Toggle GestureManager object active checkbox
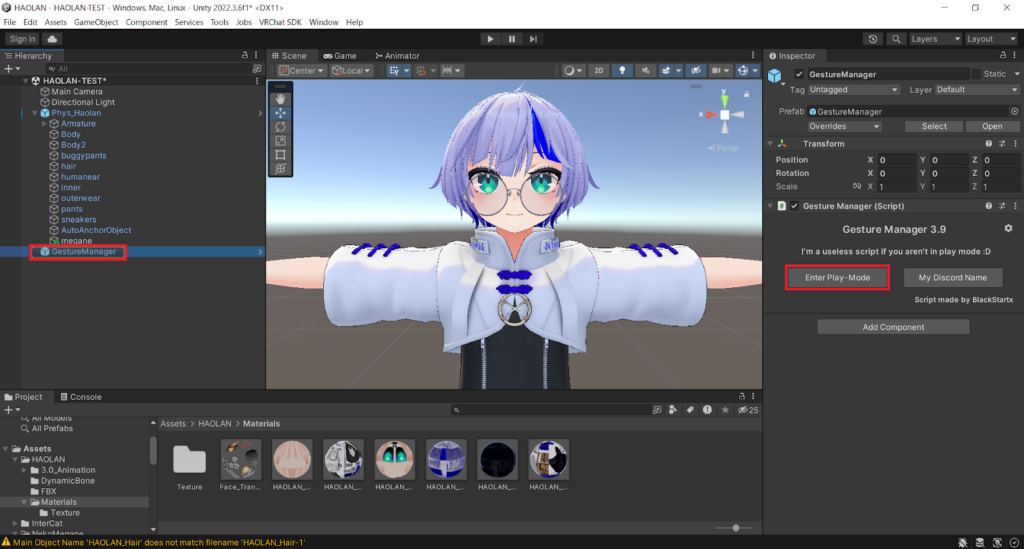The image size is (1024, 549). click(x=799, y=74)
